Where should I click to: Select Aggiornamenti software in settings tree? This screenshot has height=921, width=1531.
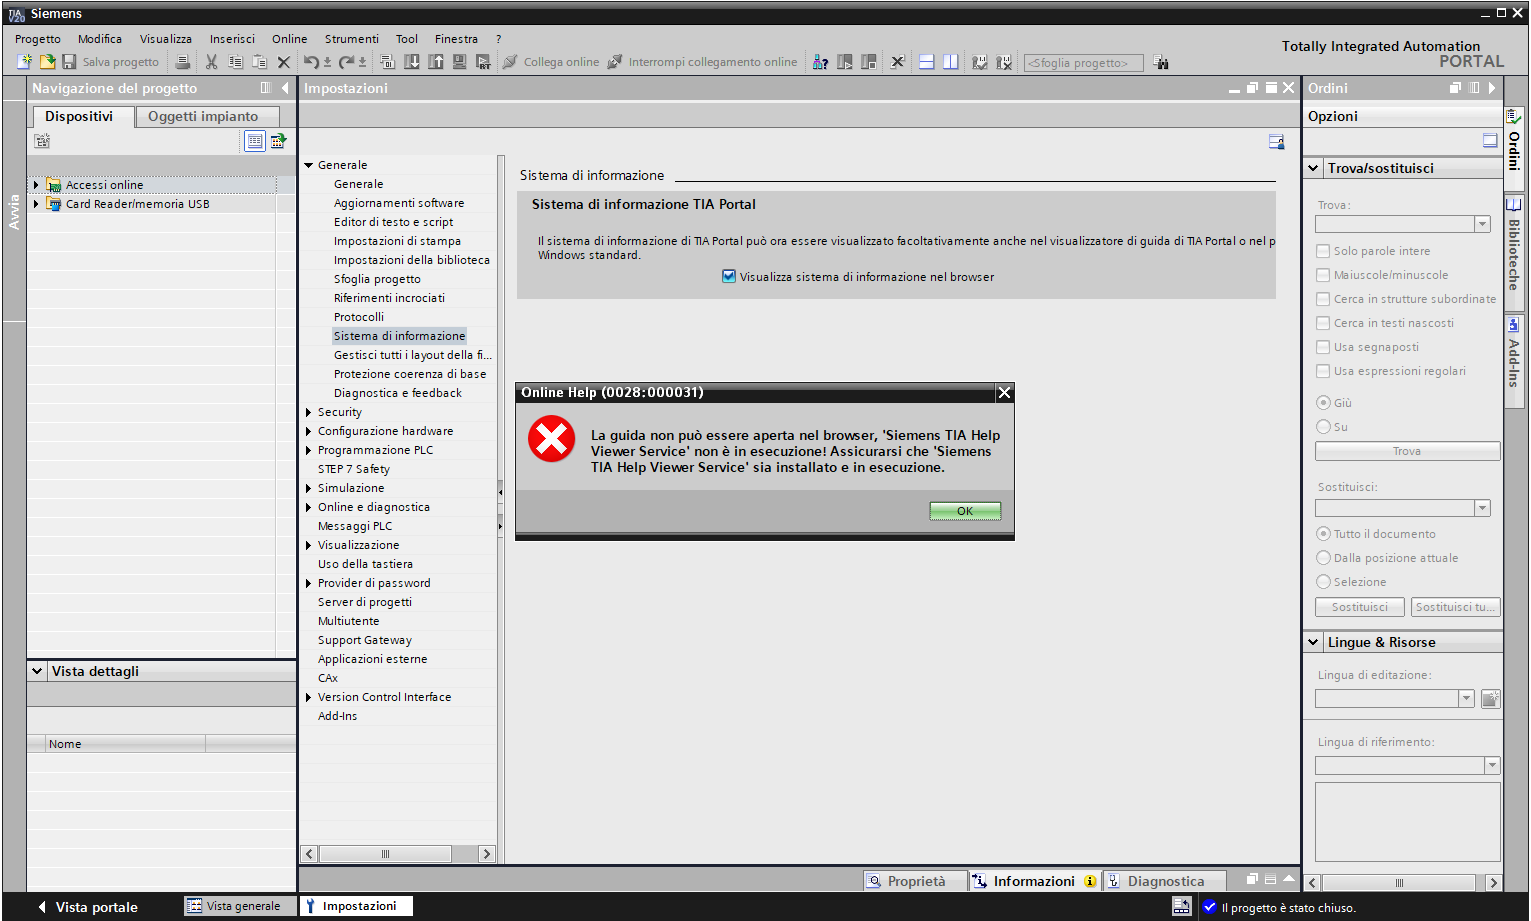[399, 203]
